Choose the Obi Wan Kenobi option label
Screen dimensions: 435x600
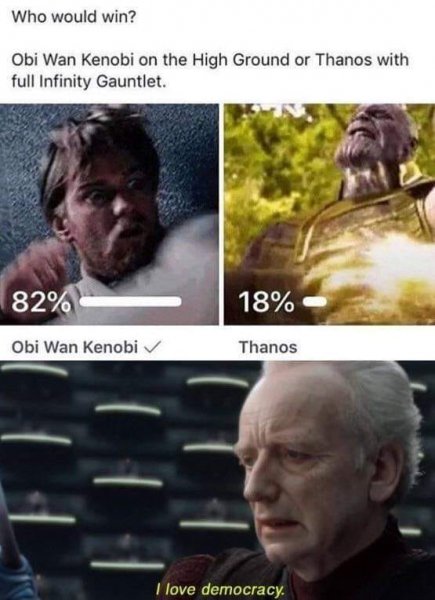tap(75, 347)
